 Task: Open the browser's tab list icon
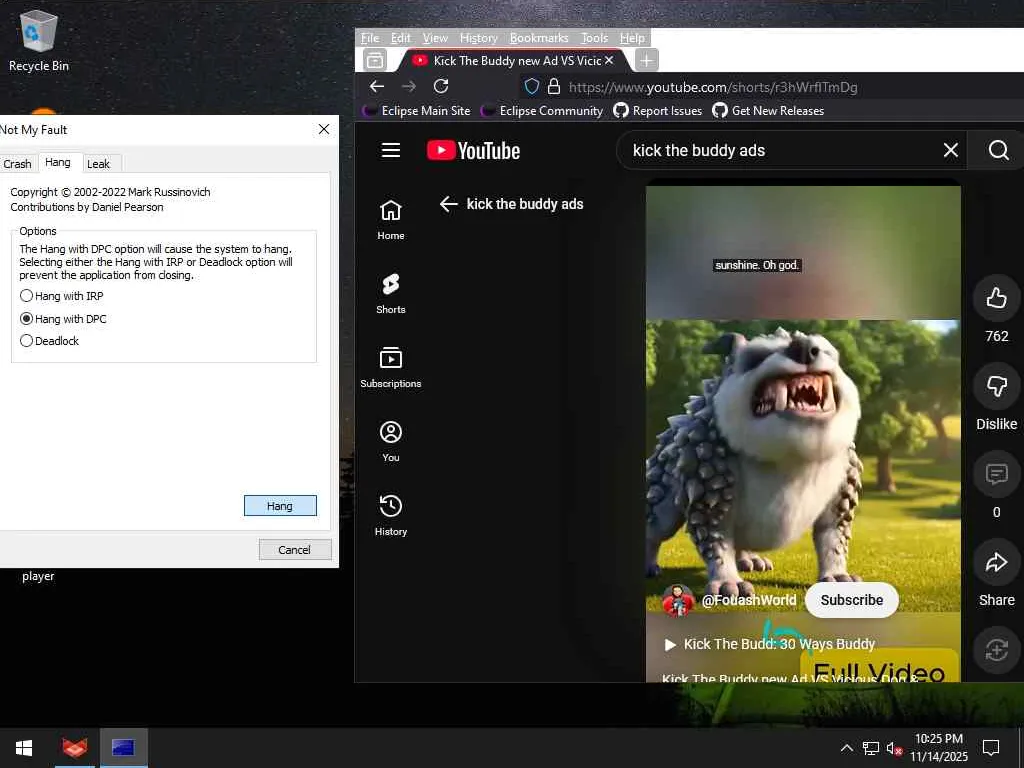pyautogui.click(x=375, y=60)
